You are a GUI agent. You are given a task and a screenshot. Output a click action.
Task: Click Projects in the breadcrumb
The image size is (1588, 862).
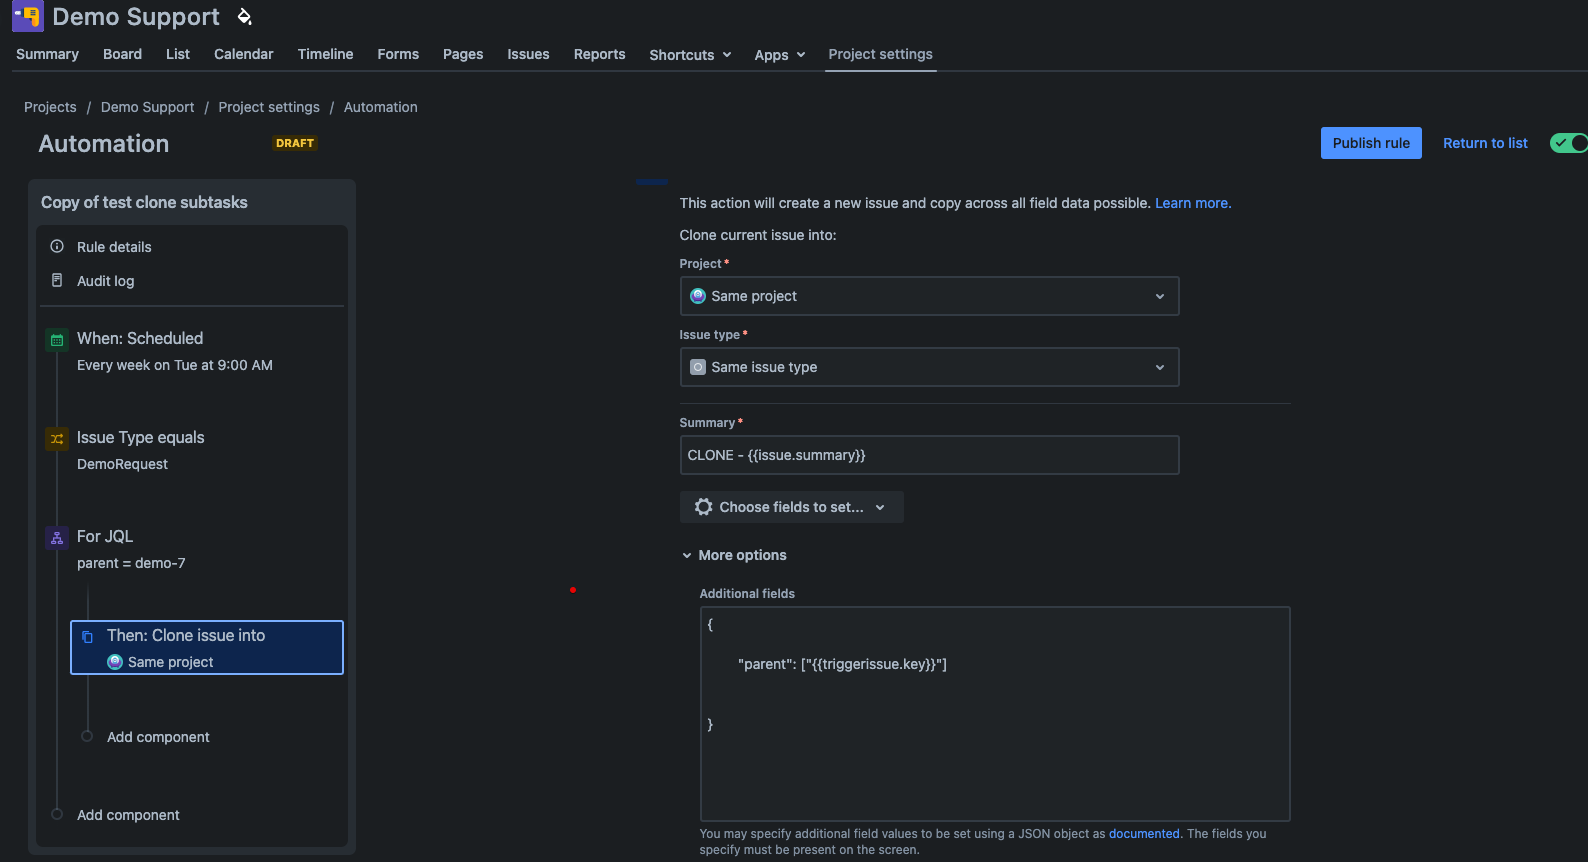(x=50, y=107)
